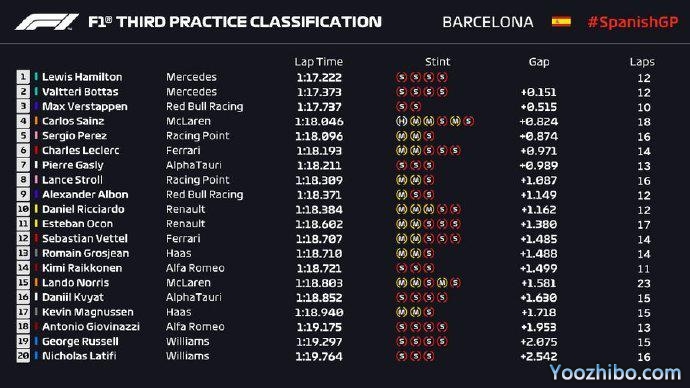Select the Lap Time column header
690x388 pixels.
[319, 62]
